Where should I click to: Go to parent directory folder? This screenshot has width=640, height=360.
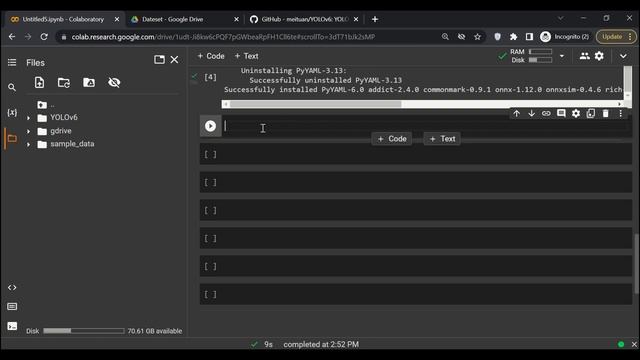[x=42, y=105]
